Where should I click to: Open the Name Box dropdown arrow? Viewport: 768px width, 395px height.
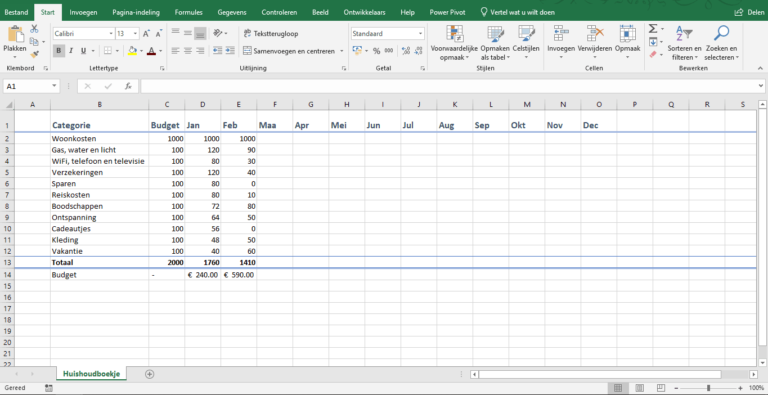54,86
